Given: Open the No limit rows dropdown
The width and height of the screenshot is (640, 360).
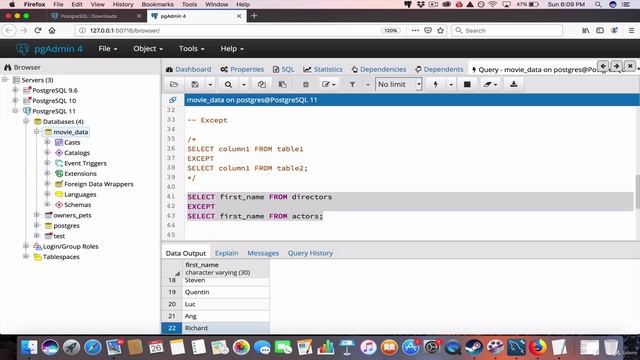Looking at the screenshot, I should pos(398,84).
